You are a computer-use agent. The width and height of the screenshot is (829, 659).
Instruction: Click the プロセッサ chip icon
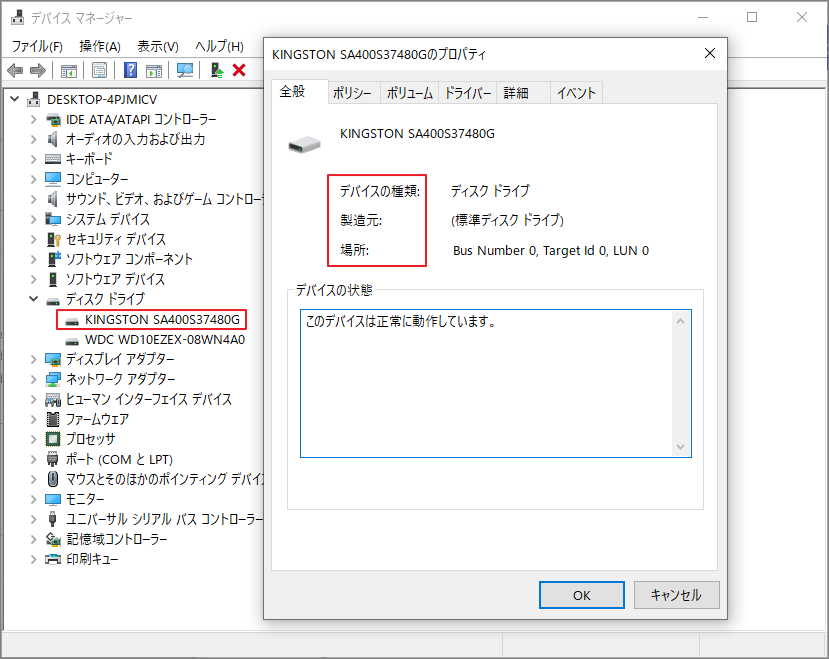[x=53, y=439]
